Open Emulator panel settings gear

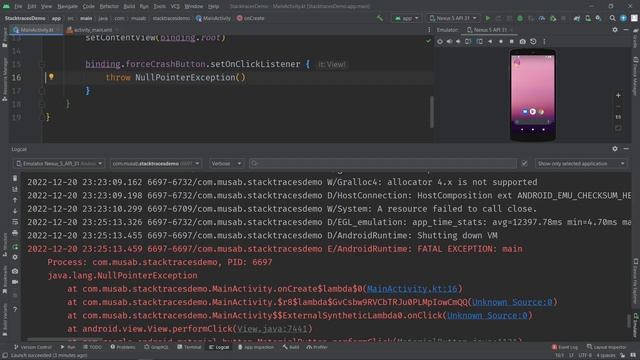tap(615, 30)
